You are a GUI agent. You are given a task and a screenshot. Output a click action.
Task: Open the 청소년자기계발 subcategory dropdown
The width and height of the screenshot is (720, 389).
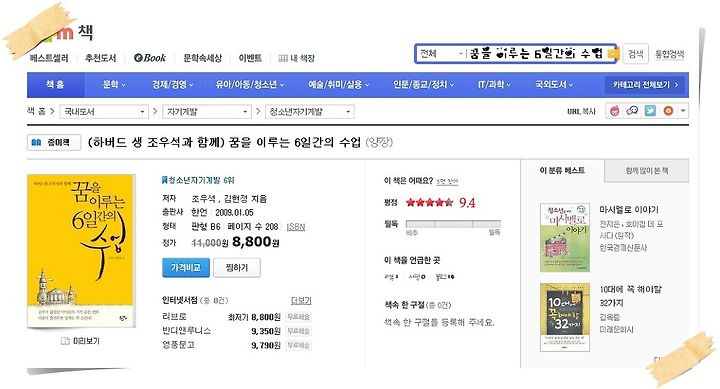(309, 112)
